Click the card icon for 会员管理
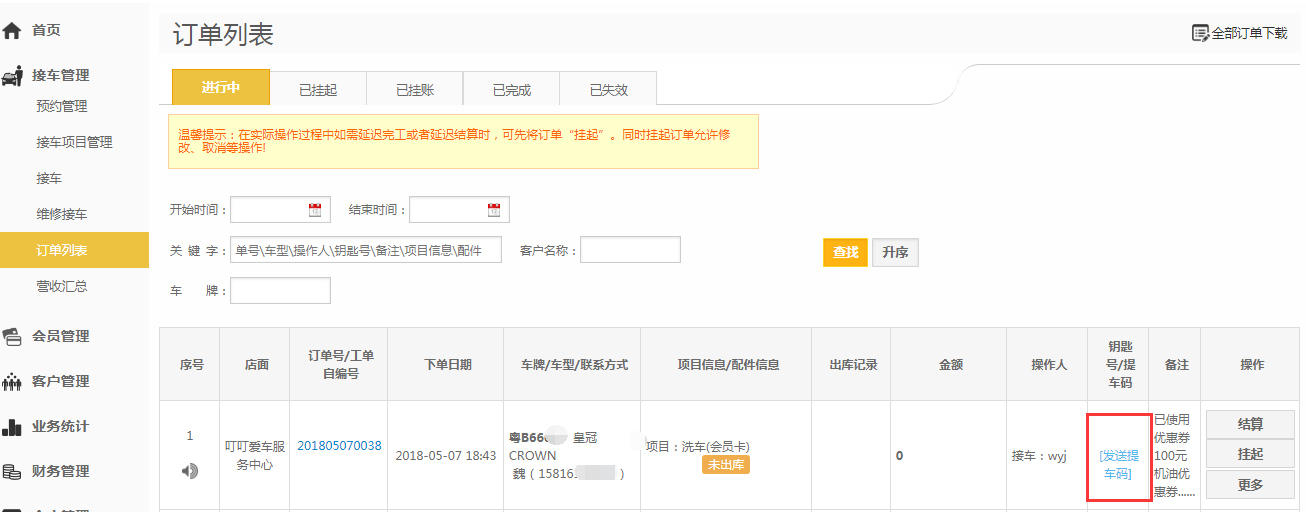 click(12, 336)
